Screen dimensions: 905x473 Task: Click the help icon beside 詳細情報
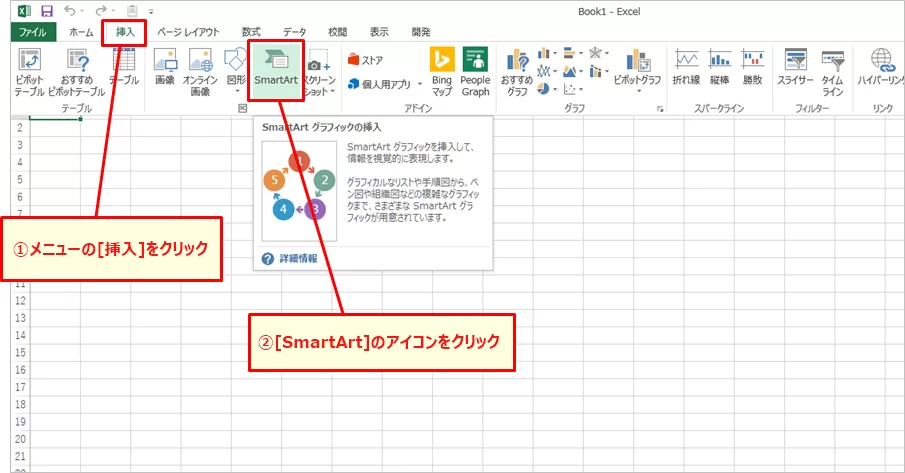coord(268,259)
